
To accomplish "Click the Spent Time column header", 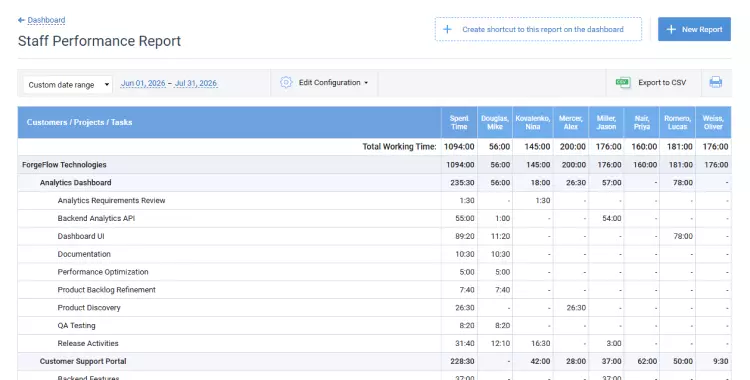I will [x=459, y=123].
